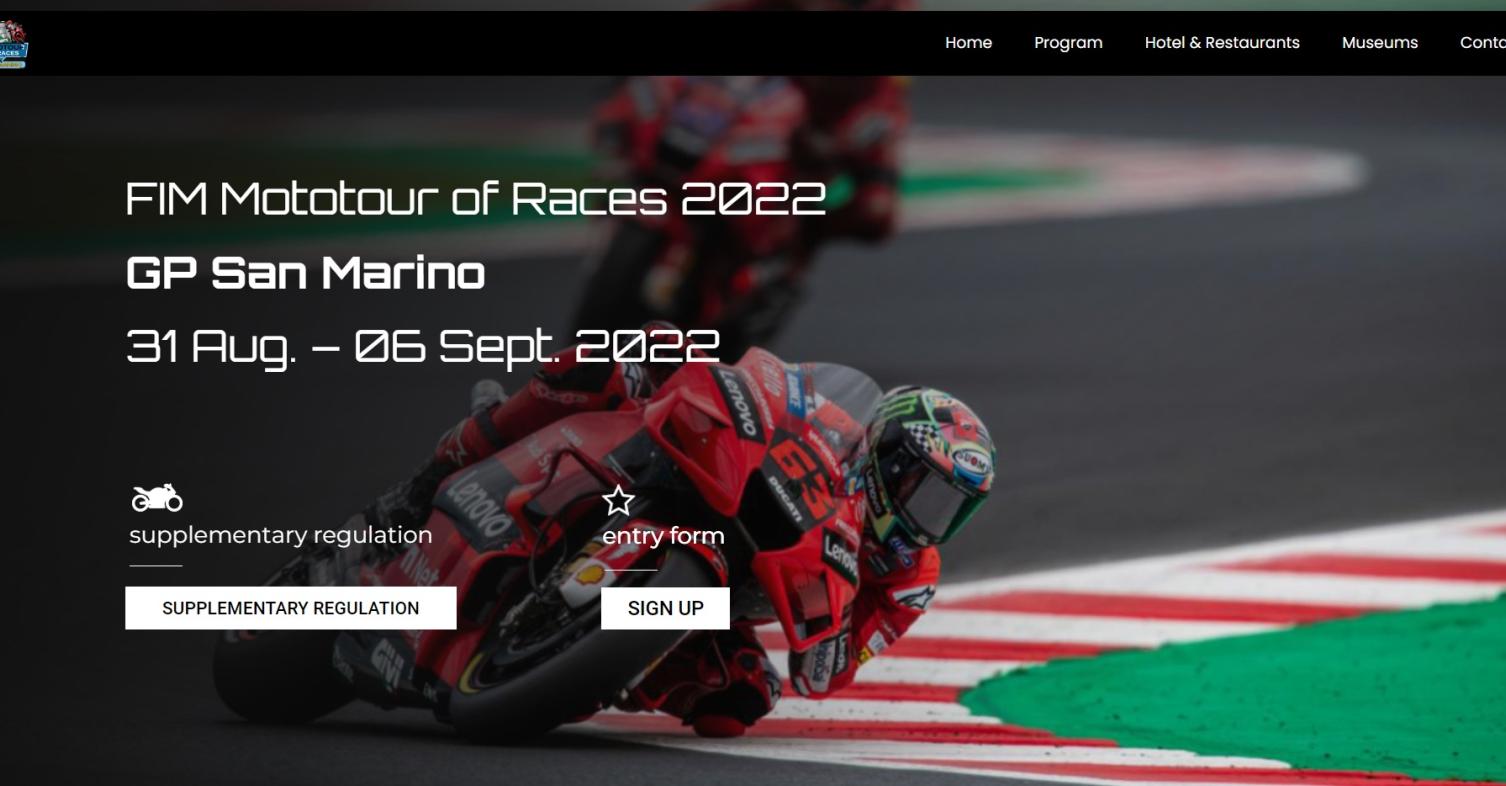The width and height of the screenshot is (1506, 786).
Task: Go to the Program page
Action: coord(1068,43)
